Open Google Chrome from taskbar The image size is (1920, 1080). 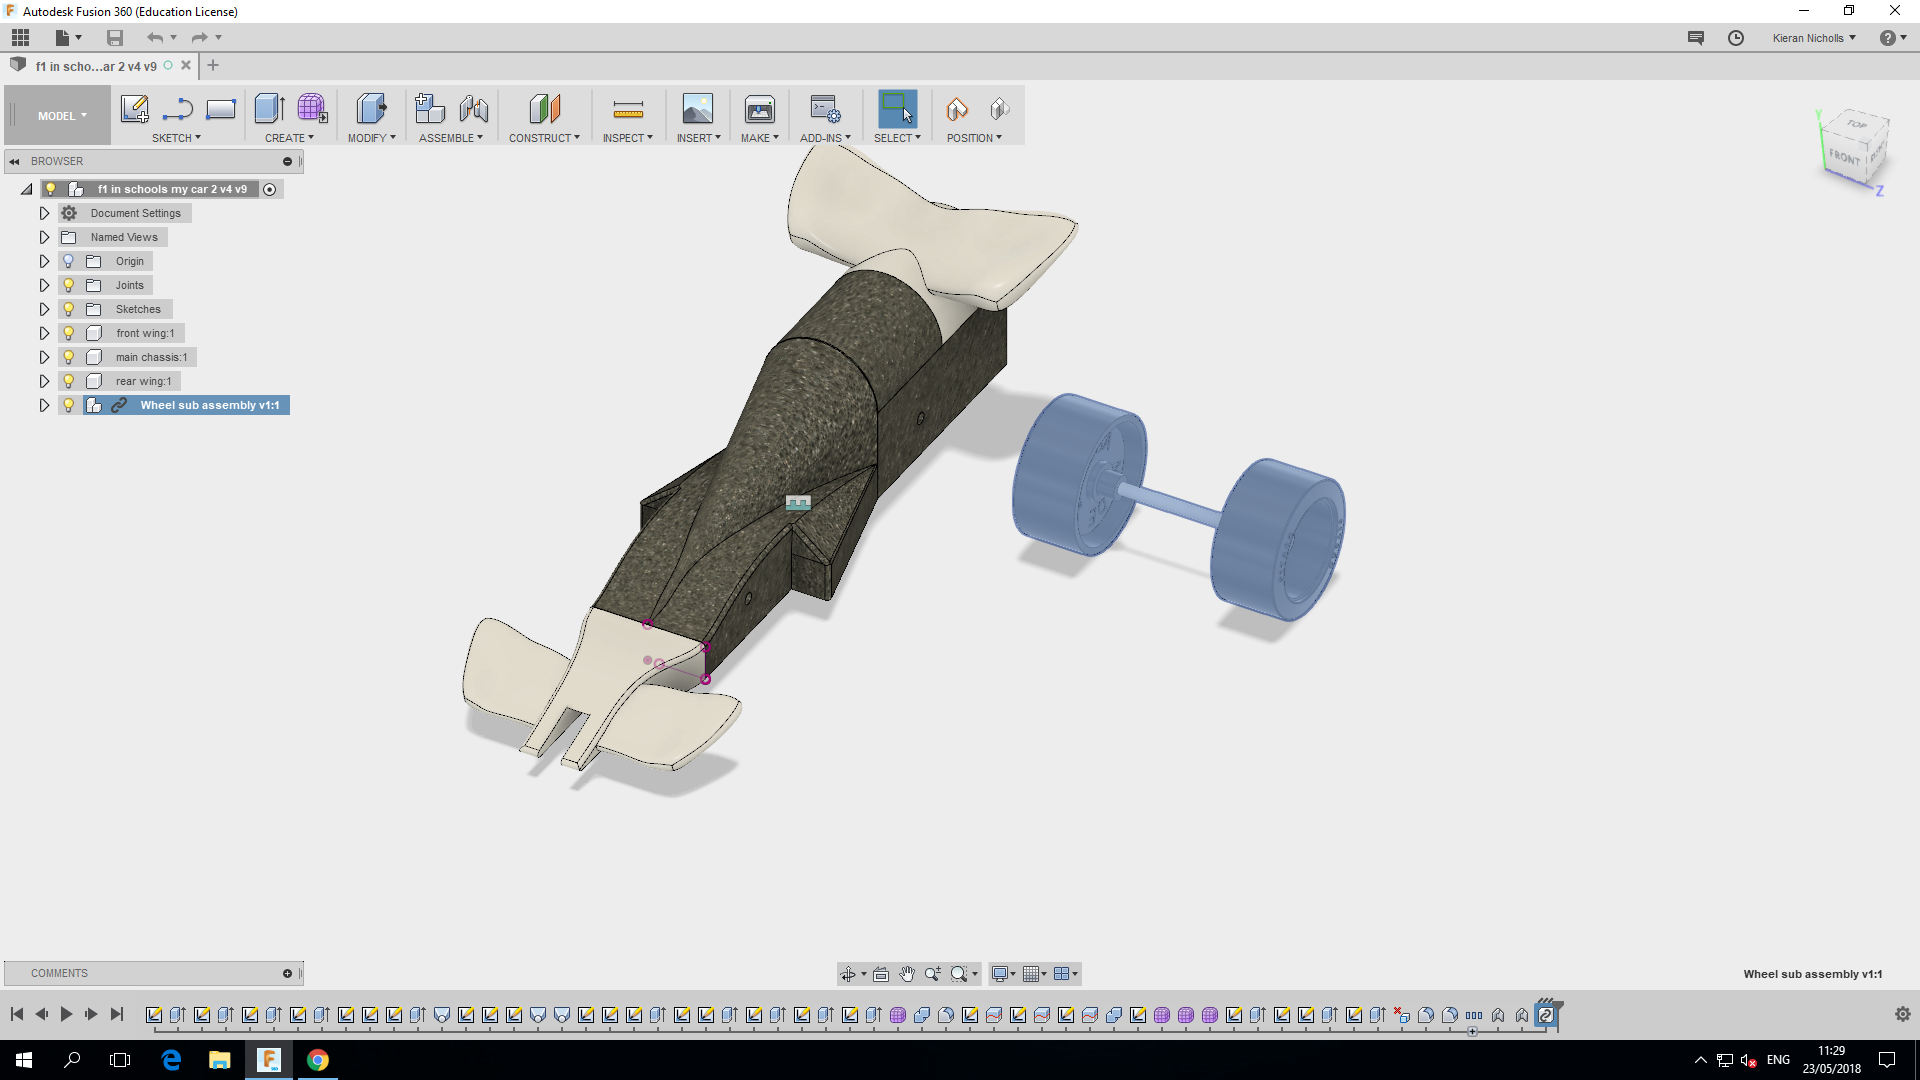[318, 1060]
